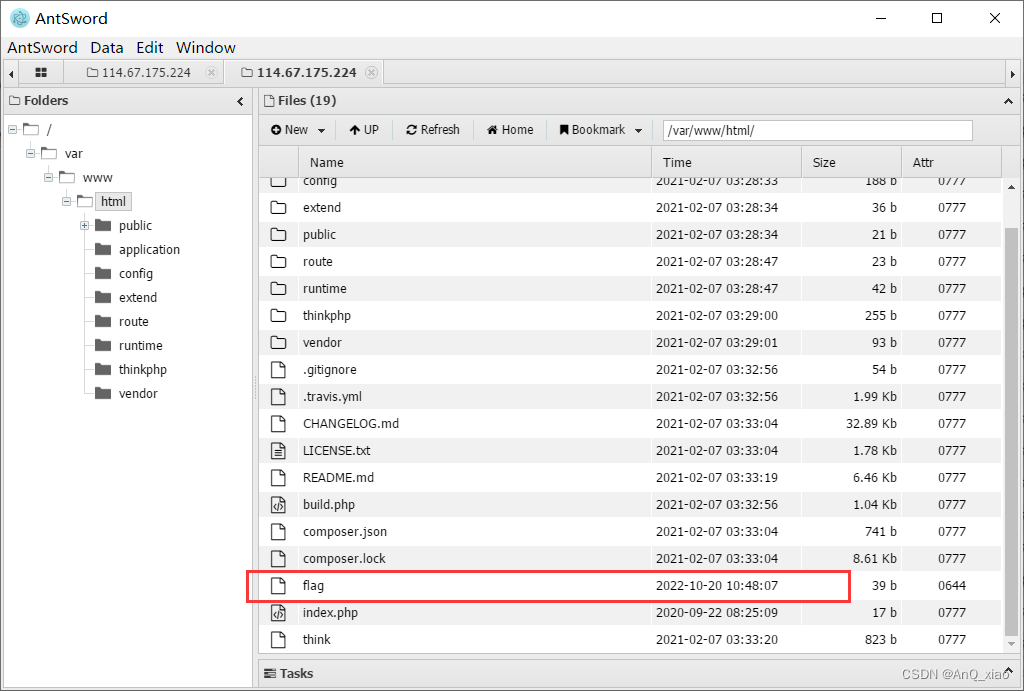
Task: Open the Data menu
Action: pyautogui.click(x=107, y=48)
